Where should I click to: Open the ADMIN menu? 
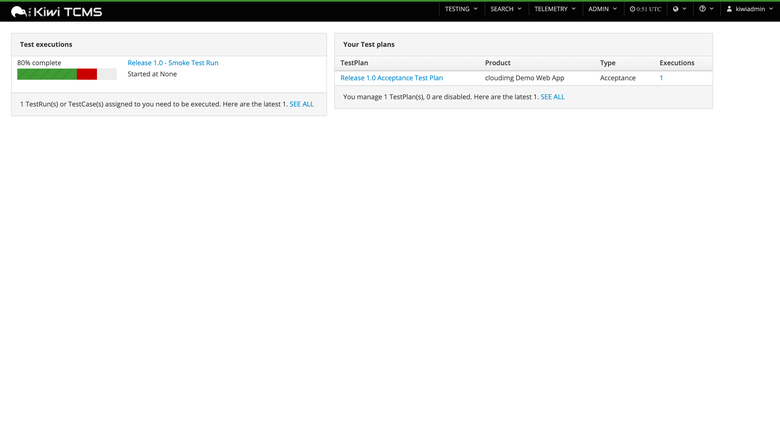click(x=602, y=9)
